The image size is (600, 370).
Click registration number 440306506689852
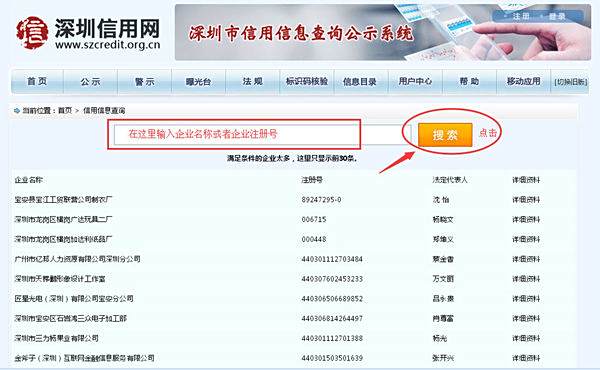tap(332, 299)
